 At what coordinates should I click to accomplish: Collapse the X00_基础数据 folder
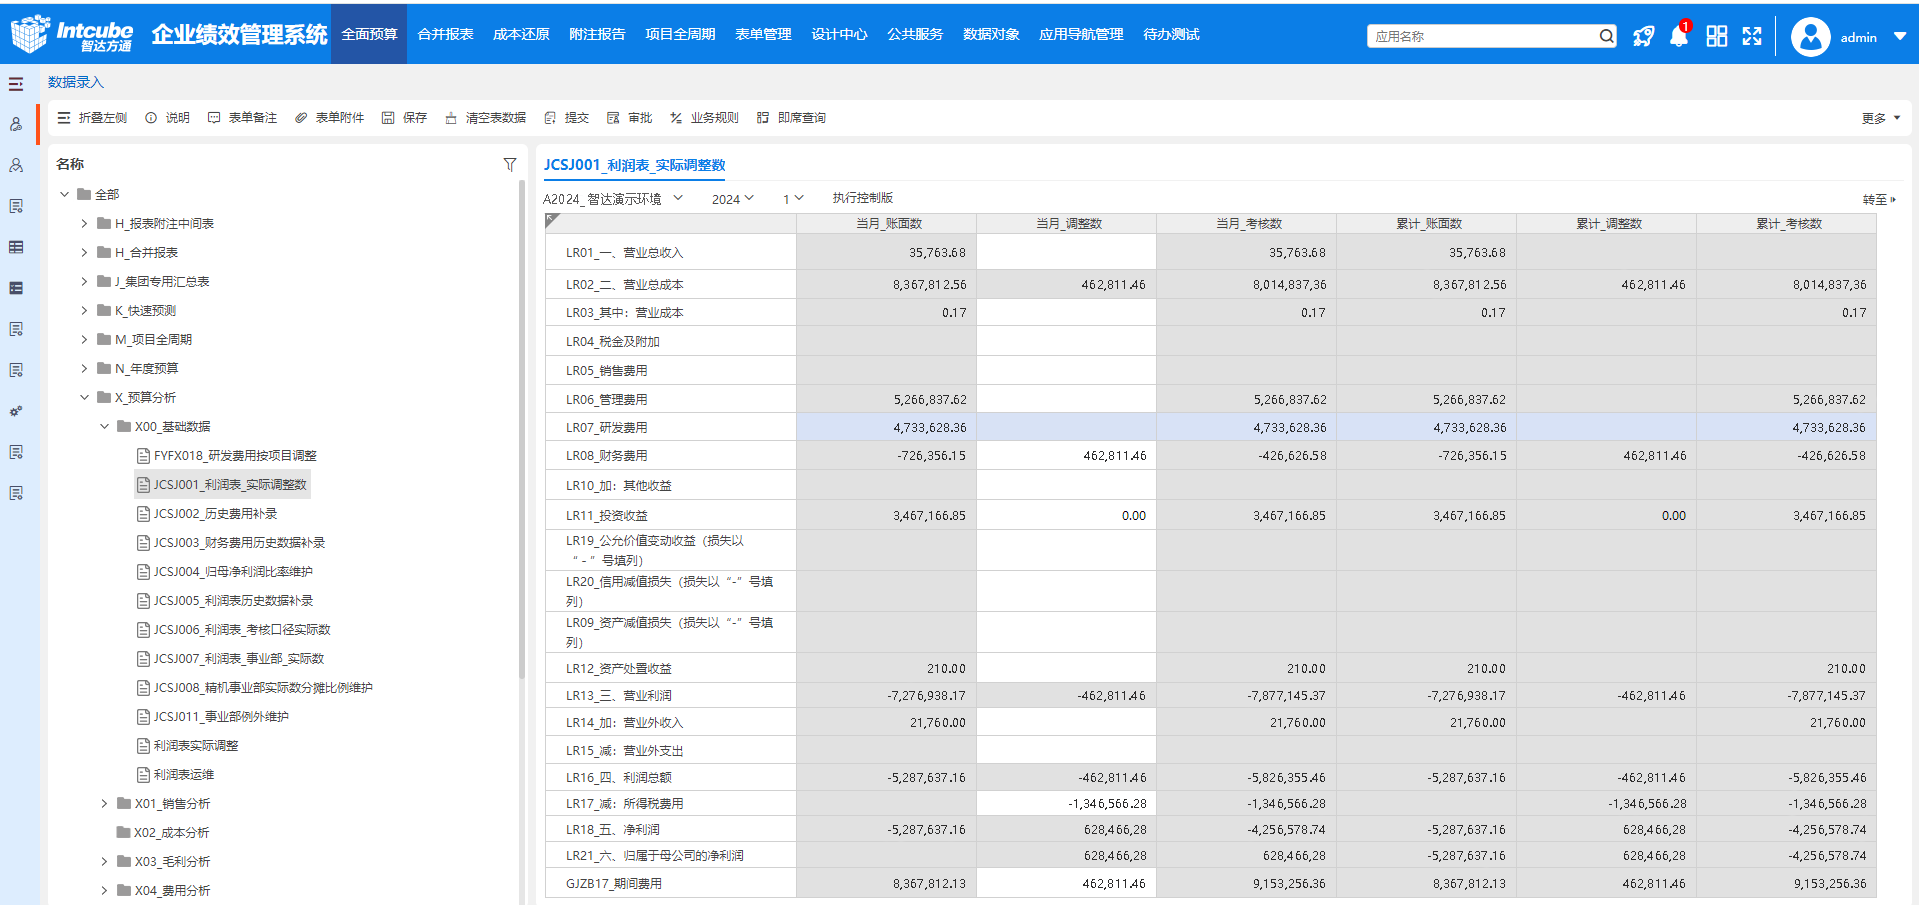pos(105,425)
